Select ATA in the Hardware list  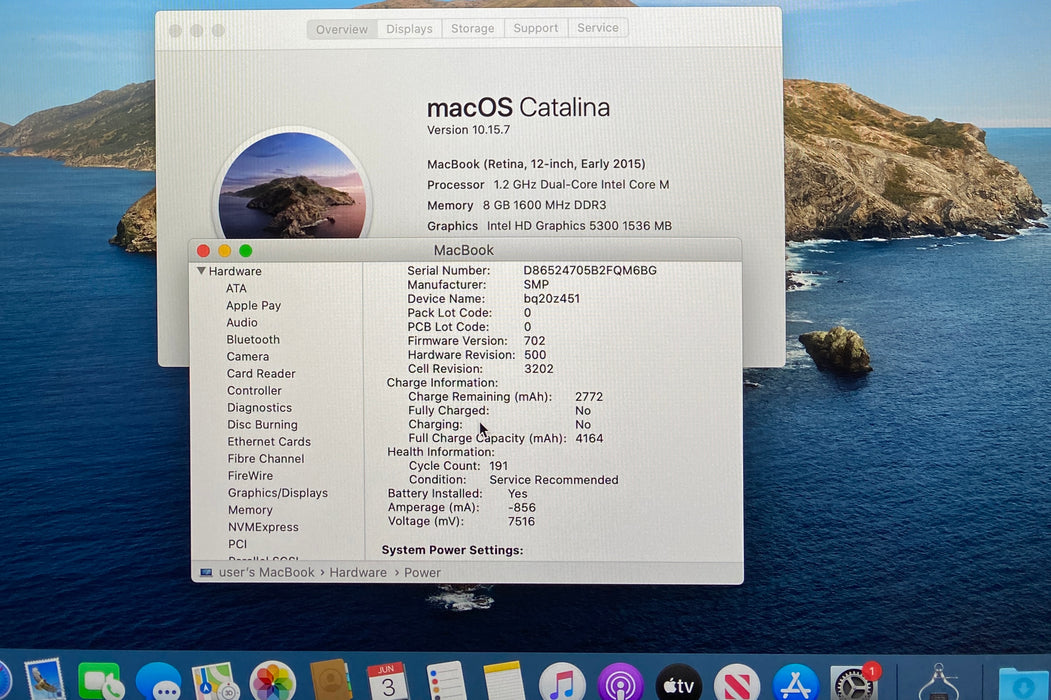click(236, 288)
